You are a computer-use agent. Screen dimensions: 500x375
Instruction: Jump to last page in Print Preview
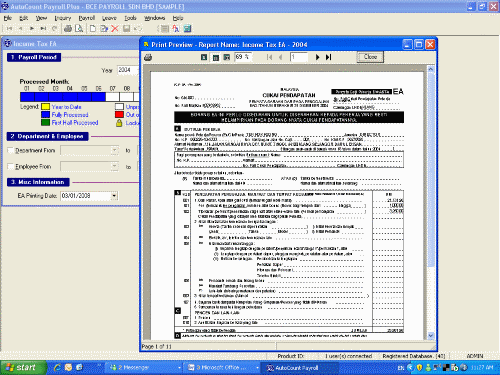point(328,57)
